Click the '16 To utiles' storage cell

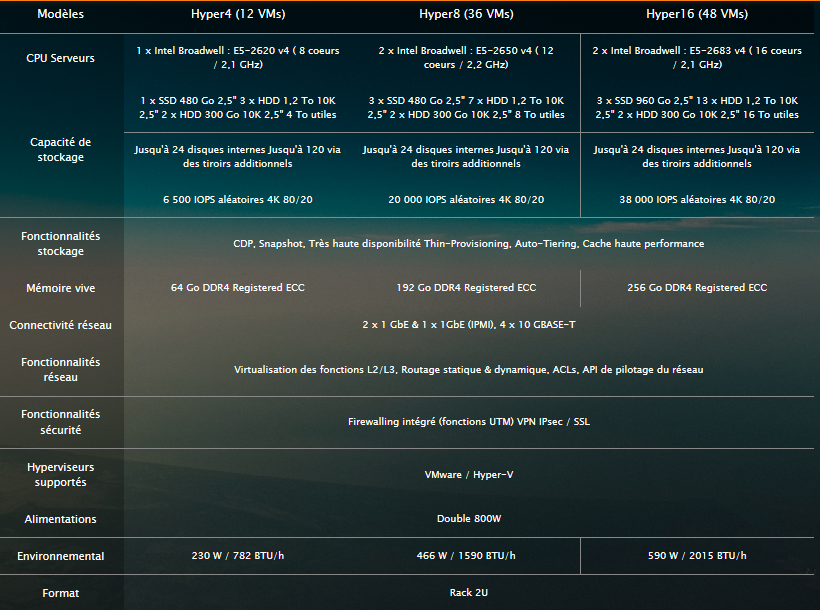697,107
